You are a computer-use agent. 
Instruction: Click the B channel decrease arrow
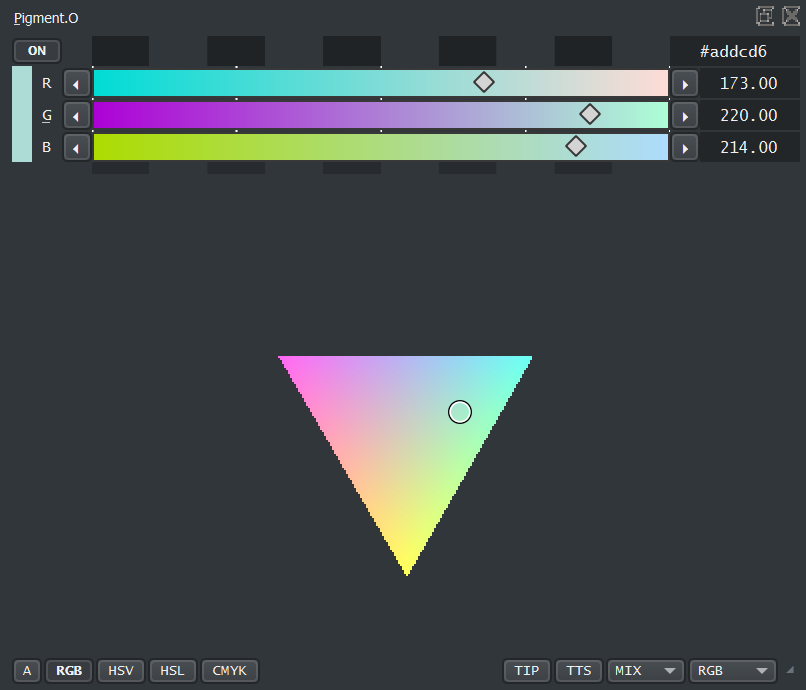click(x=77, y=148)
